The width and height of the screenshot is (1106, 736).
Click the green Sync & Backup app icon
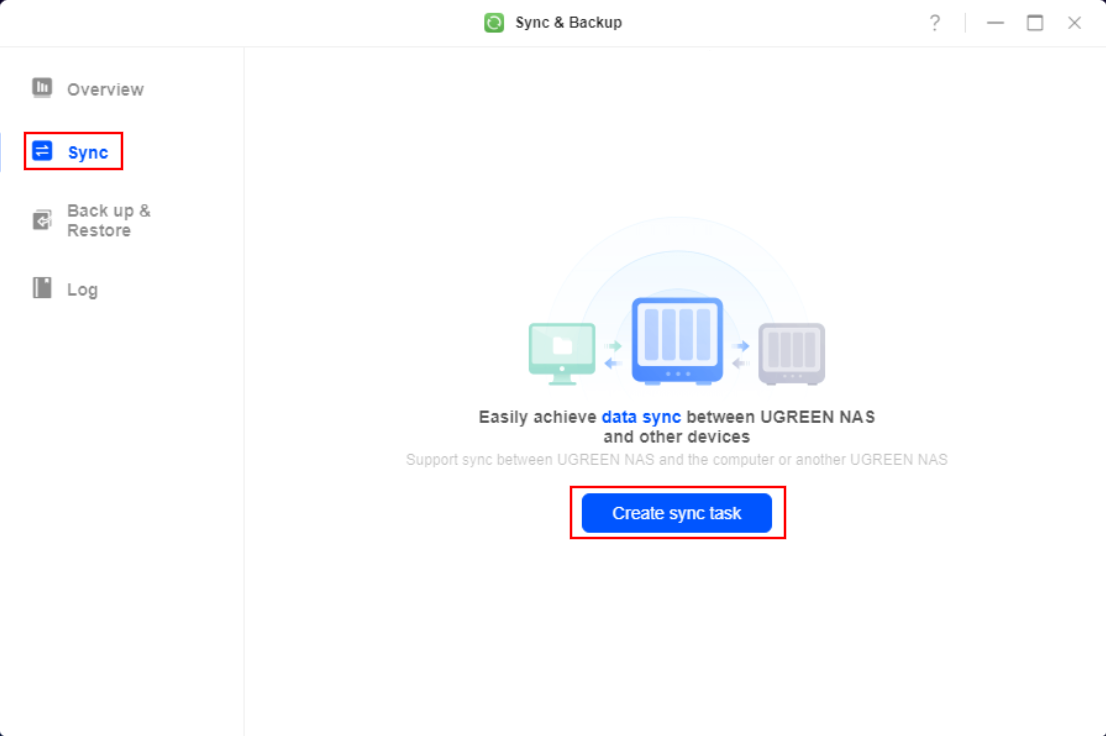point(494,23)
